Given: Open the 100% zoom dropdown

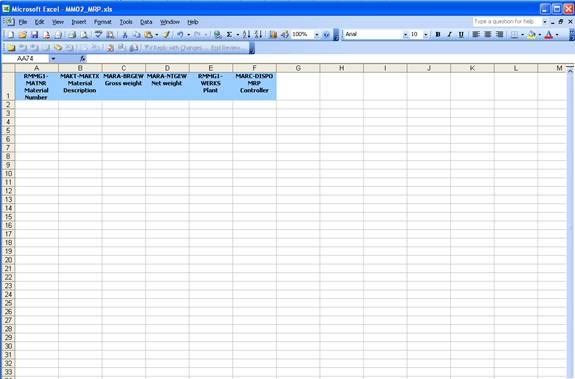Looking at the screenshot, I should coord(316,34).
